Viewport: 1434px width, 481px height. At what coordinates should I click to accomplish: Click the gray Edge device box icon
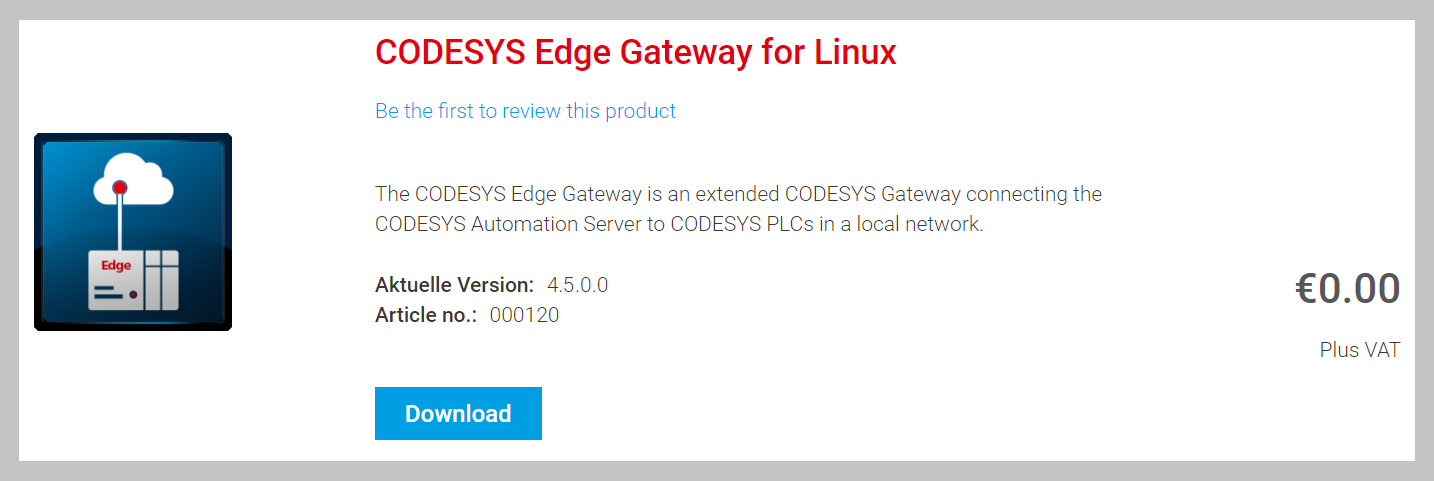(x=133, y=280)
